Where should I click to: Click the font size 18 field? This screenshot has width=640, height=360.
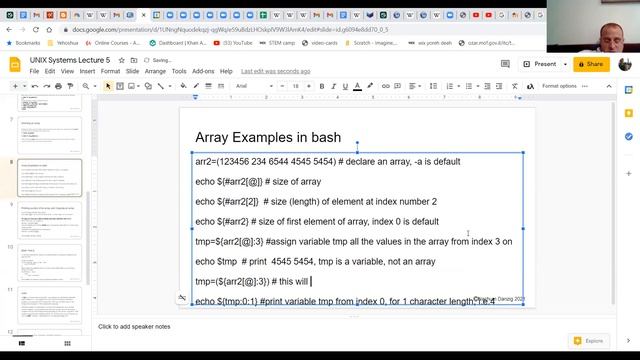coord(296,86)
